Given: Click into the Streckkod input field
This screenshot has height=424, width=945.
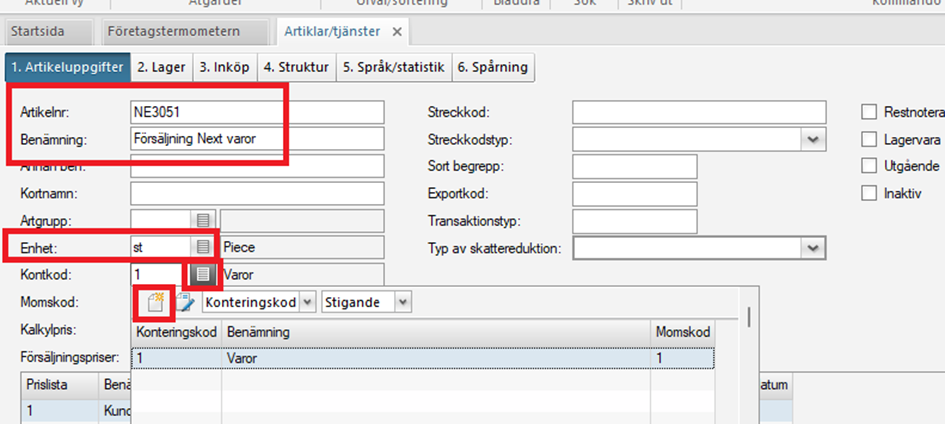Looking at the screenshot, I should click(x=699, y=111).
